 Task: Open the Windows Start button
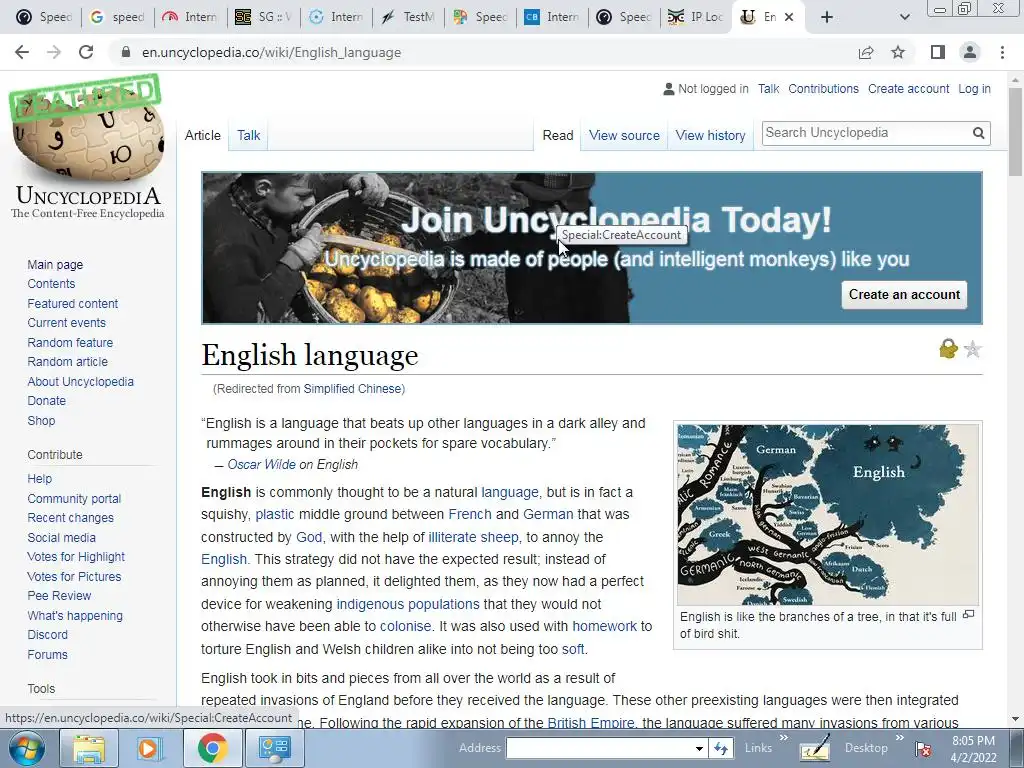27,748
